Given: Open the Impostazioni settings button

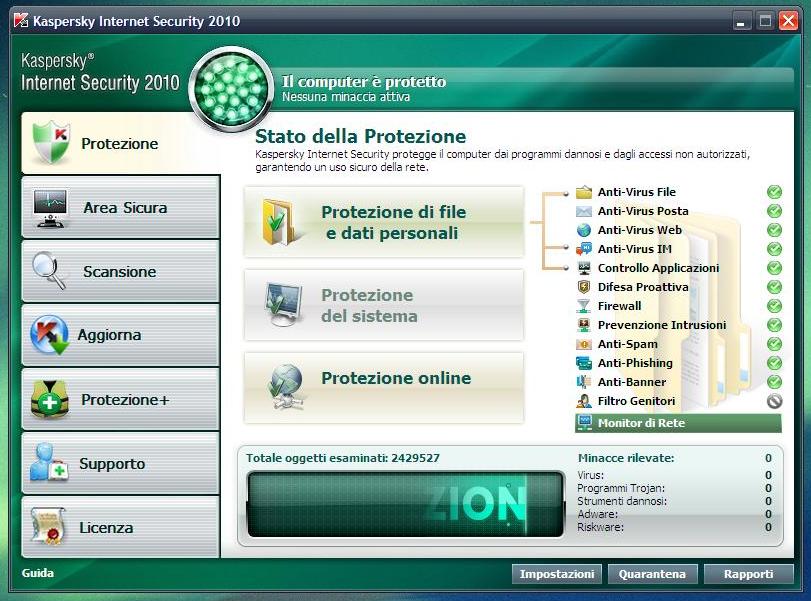Looking at the screenshot, I should point(557,574).
